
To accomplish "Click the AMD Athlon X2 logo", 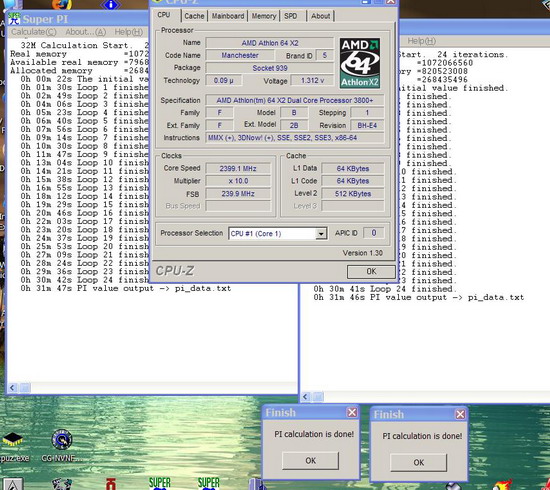I will point(360,63).
